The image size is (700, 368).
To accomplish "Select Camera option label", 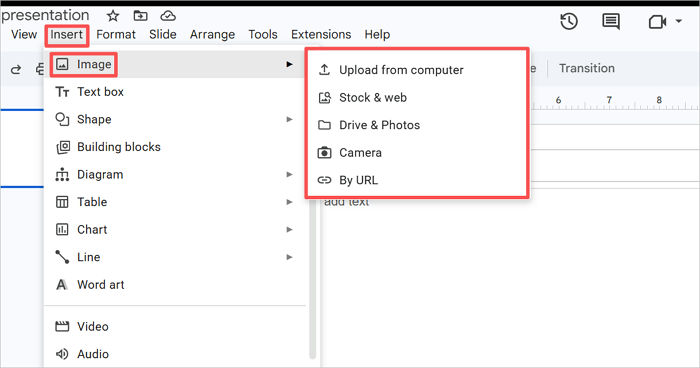I will click(x=360, y=153).
